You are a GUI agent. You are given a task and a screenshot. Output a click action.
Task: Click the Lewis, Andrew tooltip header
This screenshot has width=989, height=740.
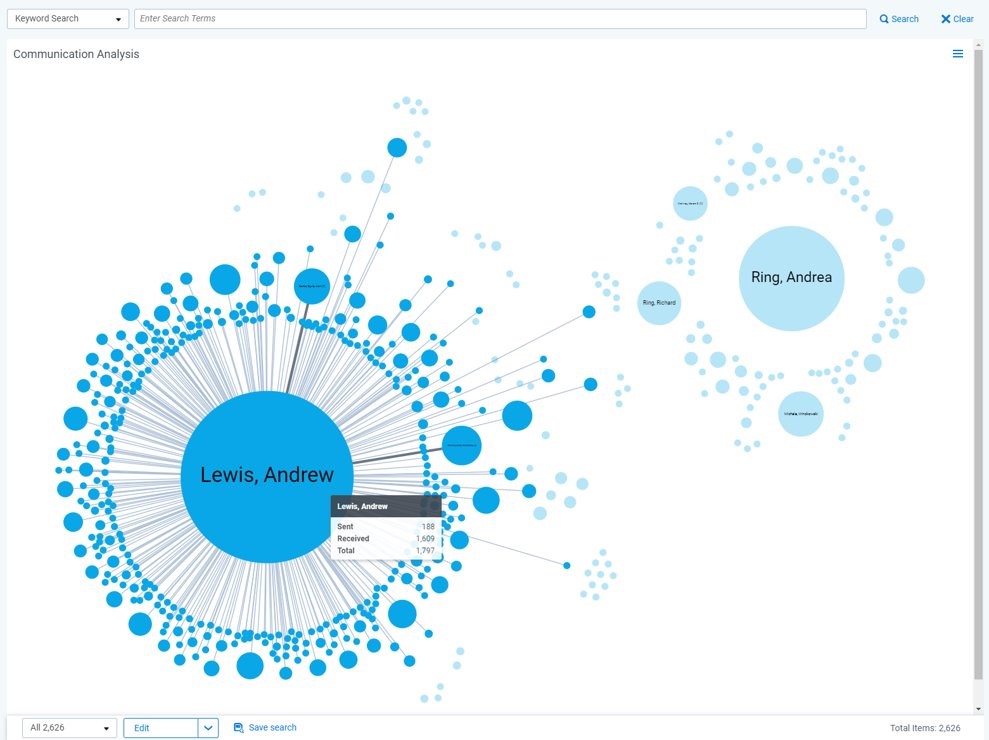coord(386,507)
